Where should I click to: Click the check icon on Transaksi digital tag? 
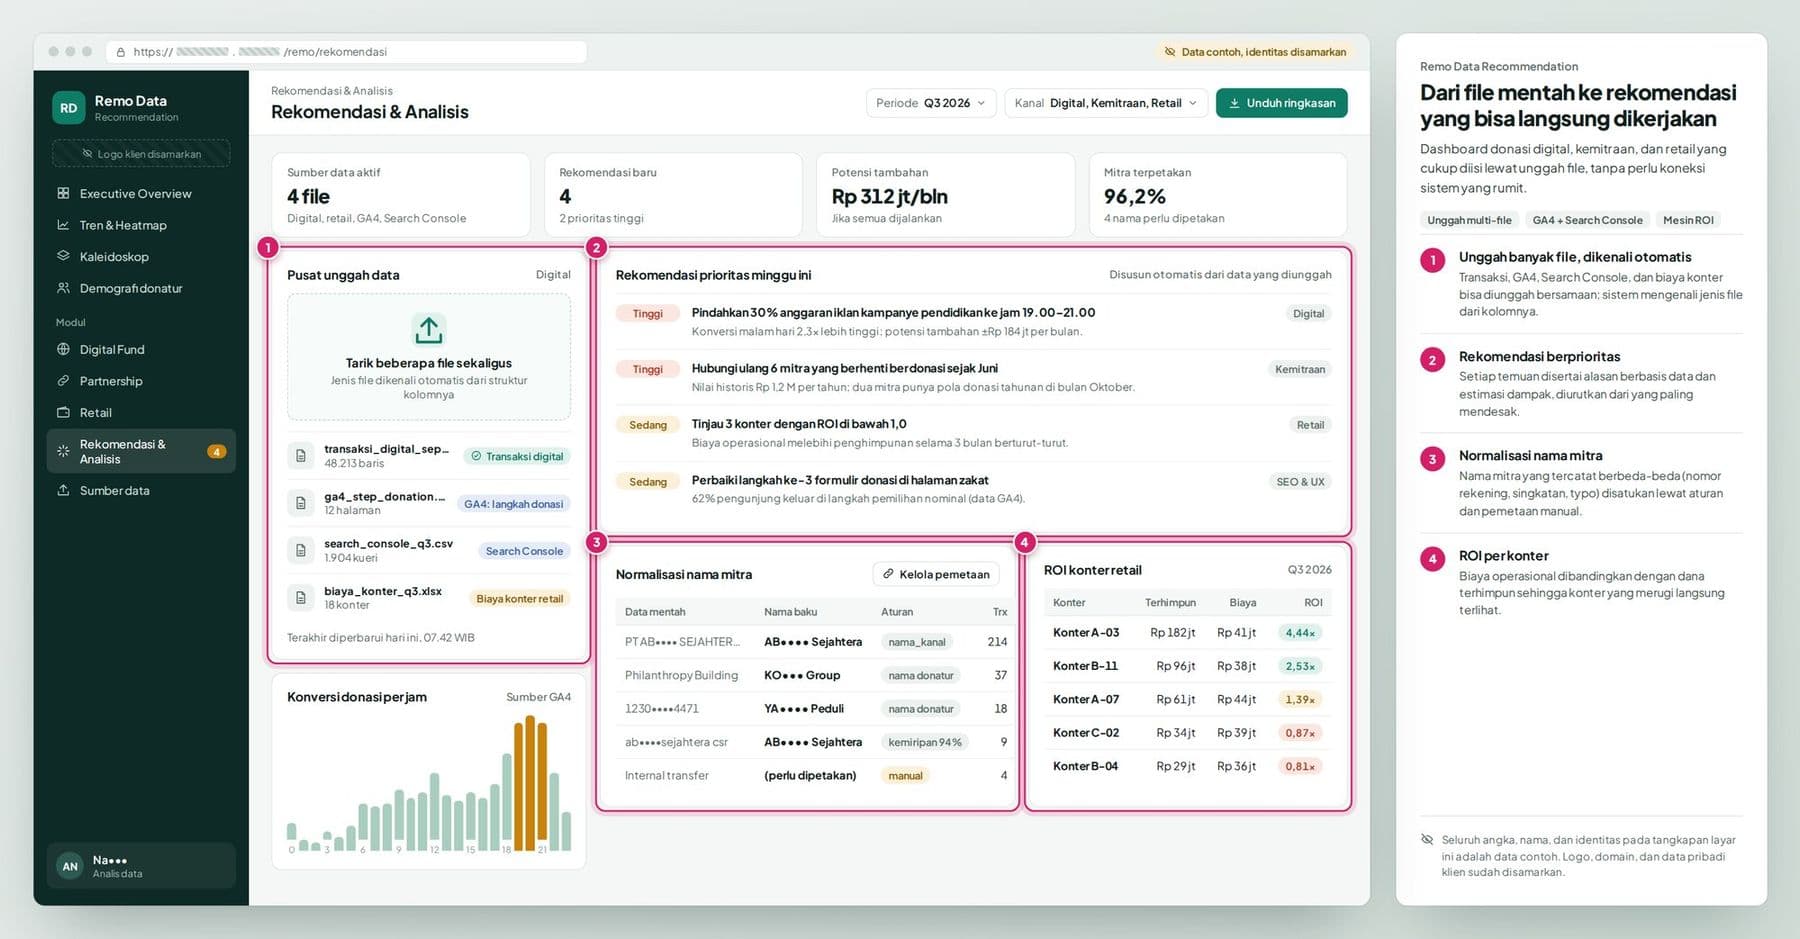pyautogui.click(x=476, y=456)
